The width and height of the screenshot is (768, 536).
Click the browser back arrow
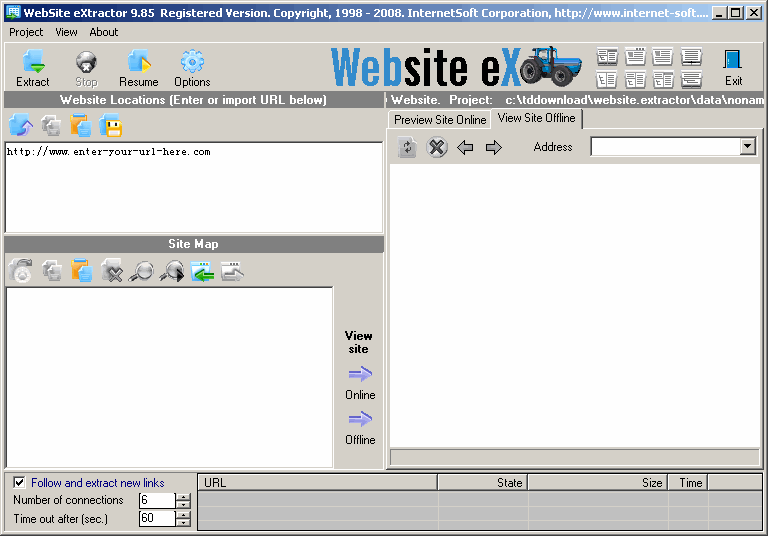pos(465,148)
